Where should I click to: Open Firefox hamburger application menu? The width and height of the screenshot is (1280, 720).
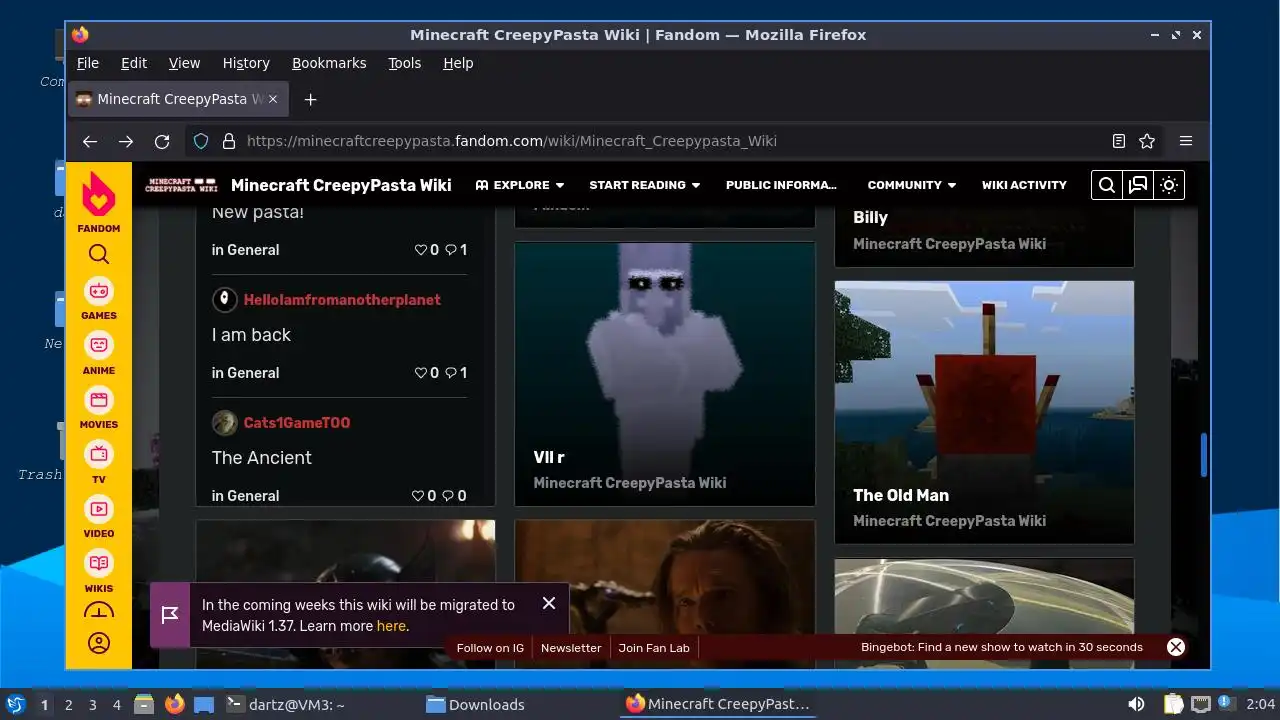(1186, 141)
